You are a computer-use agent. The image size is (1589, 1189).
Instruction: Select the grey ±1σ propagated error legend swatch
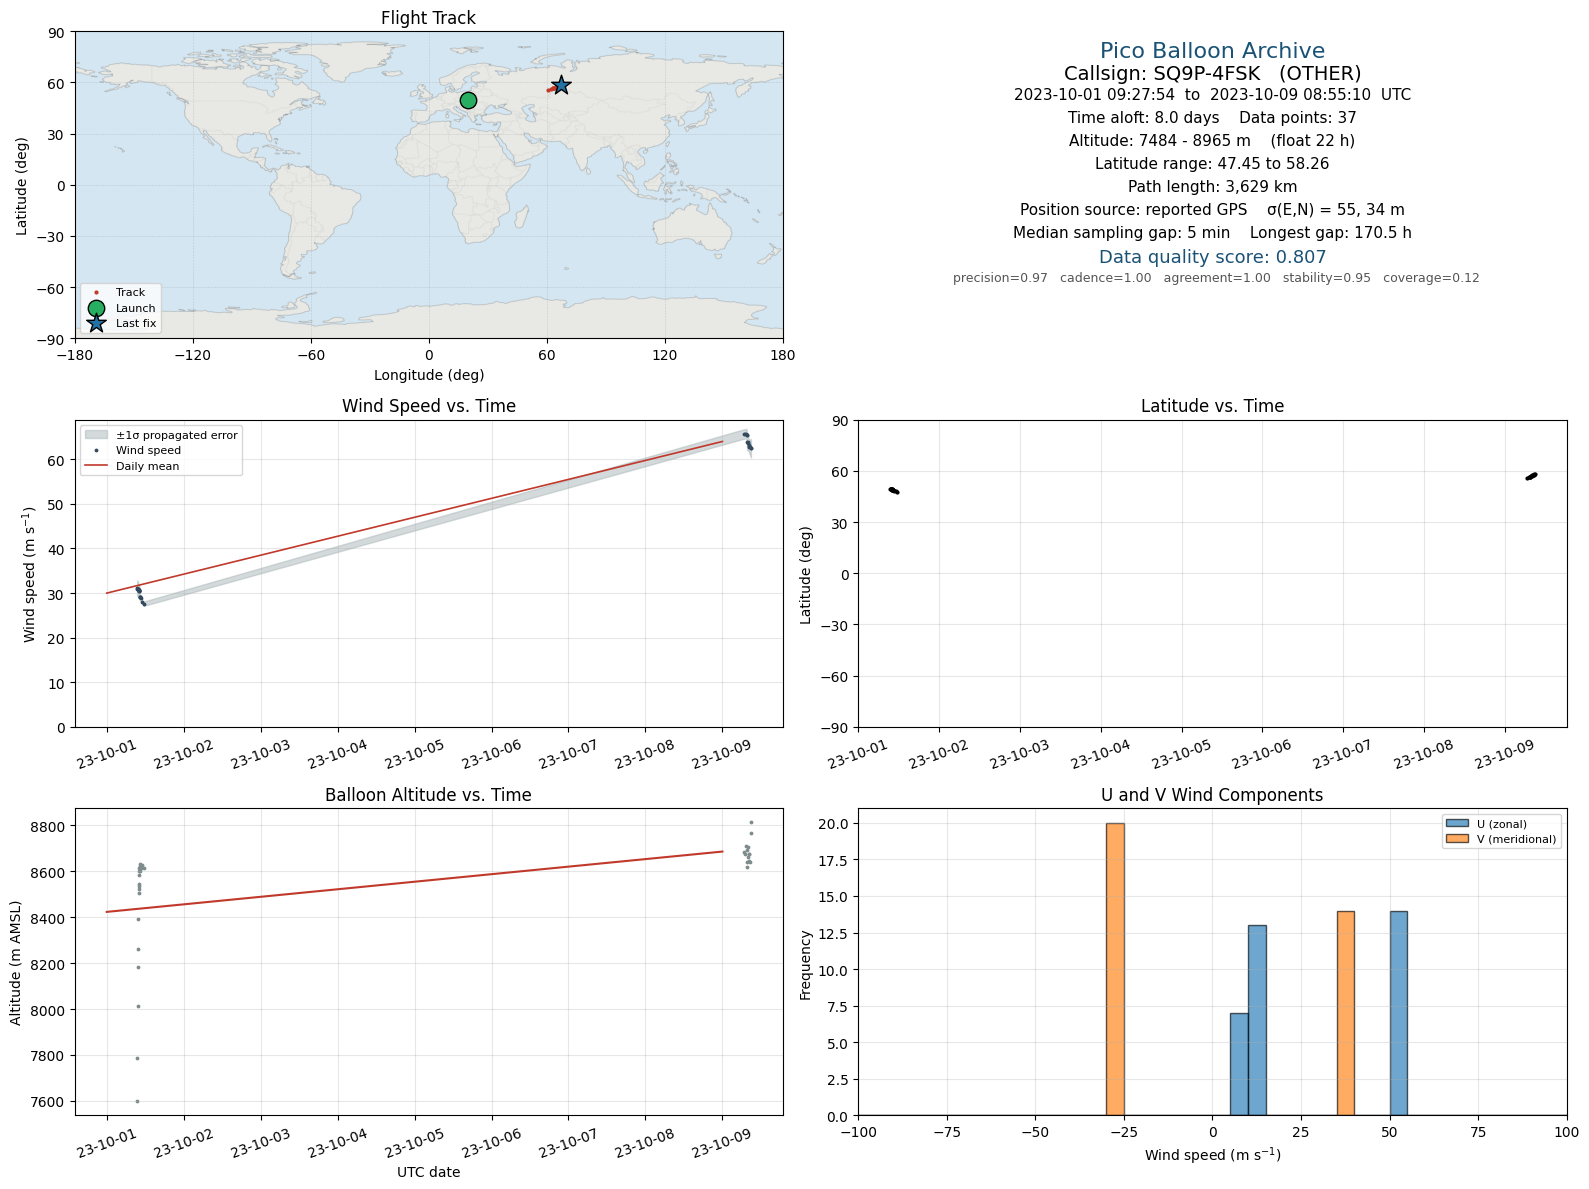click(96, 435)
